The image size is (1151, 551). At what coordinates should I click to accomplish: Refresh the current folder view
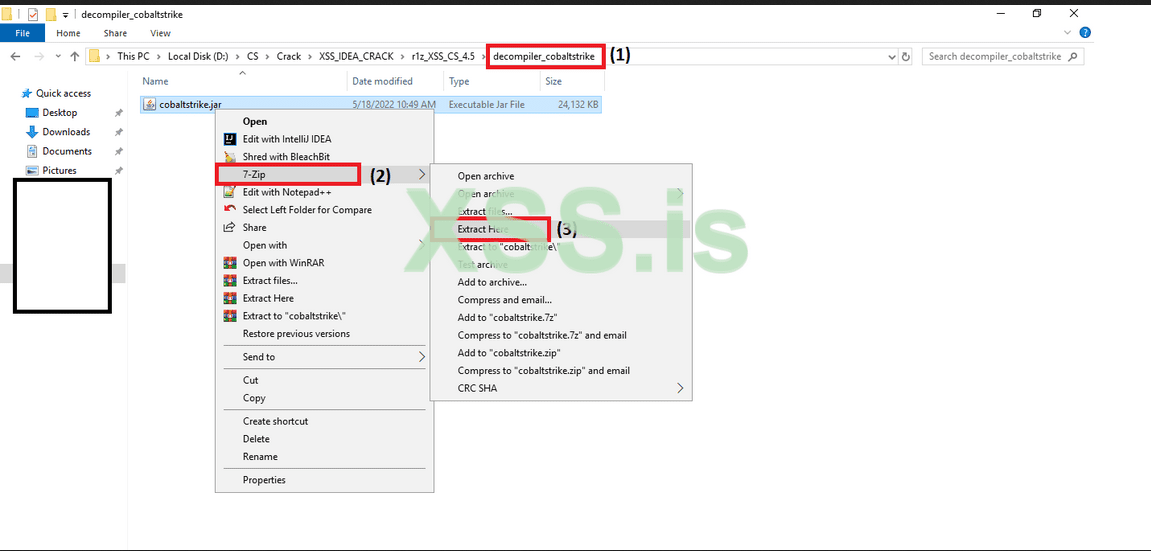click(905, 56)
